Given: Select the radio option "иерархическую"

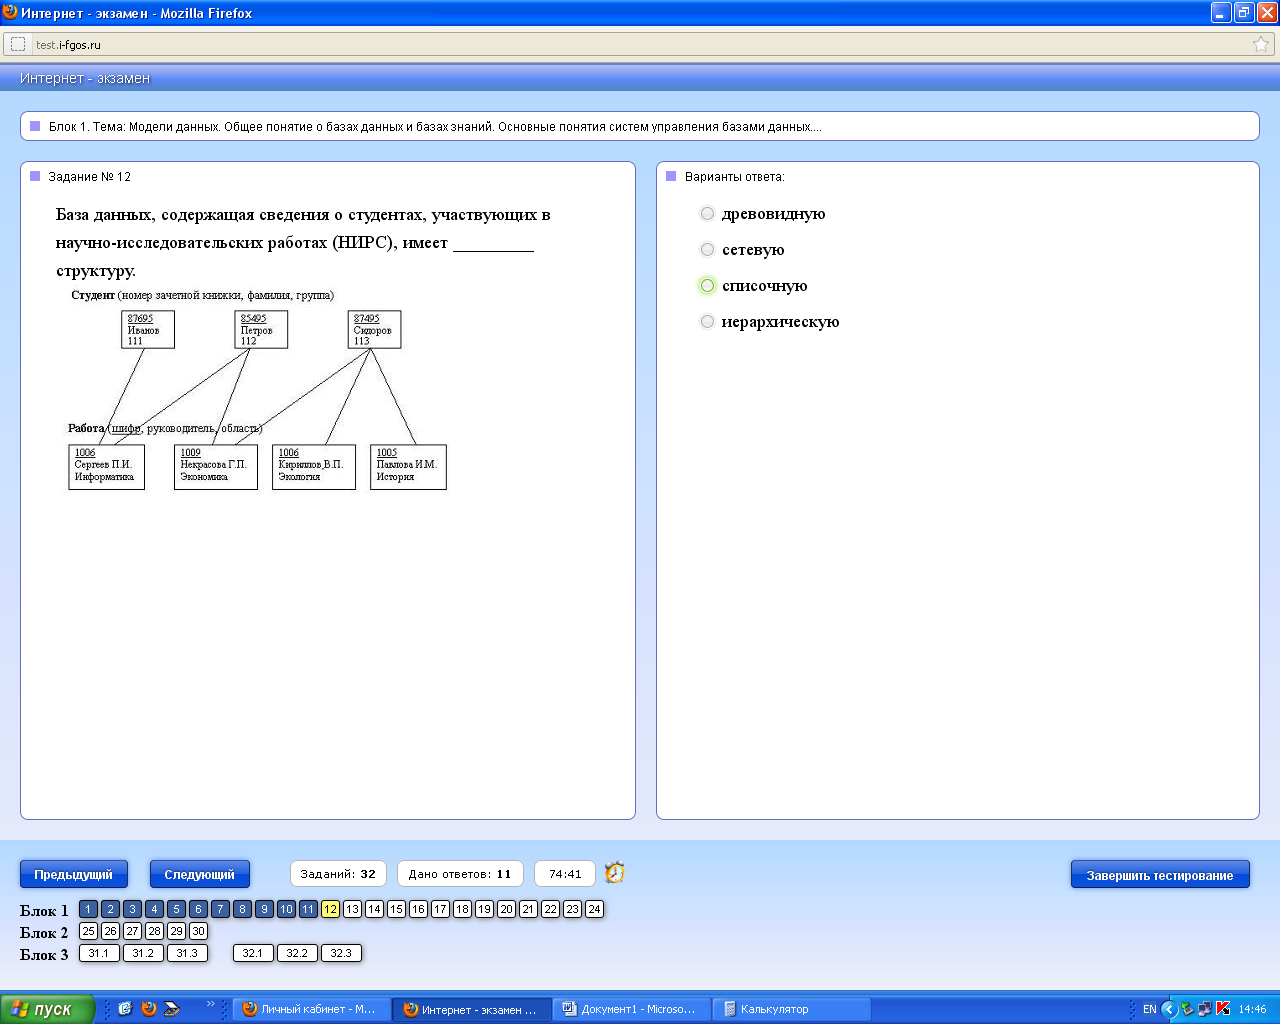Looking at the screenshot, I should point(707,322).
